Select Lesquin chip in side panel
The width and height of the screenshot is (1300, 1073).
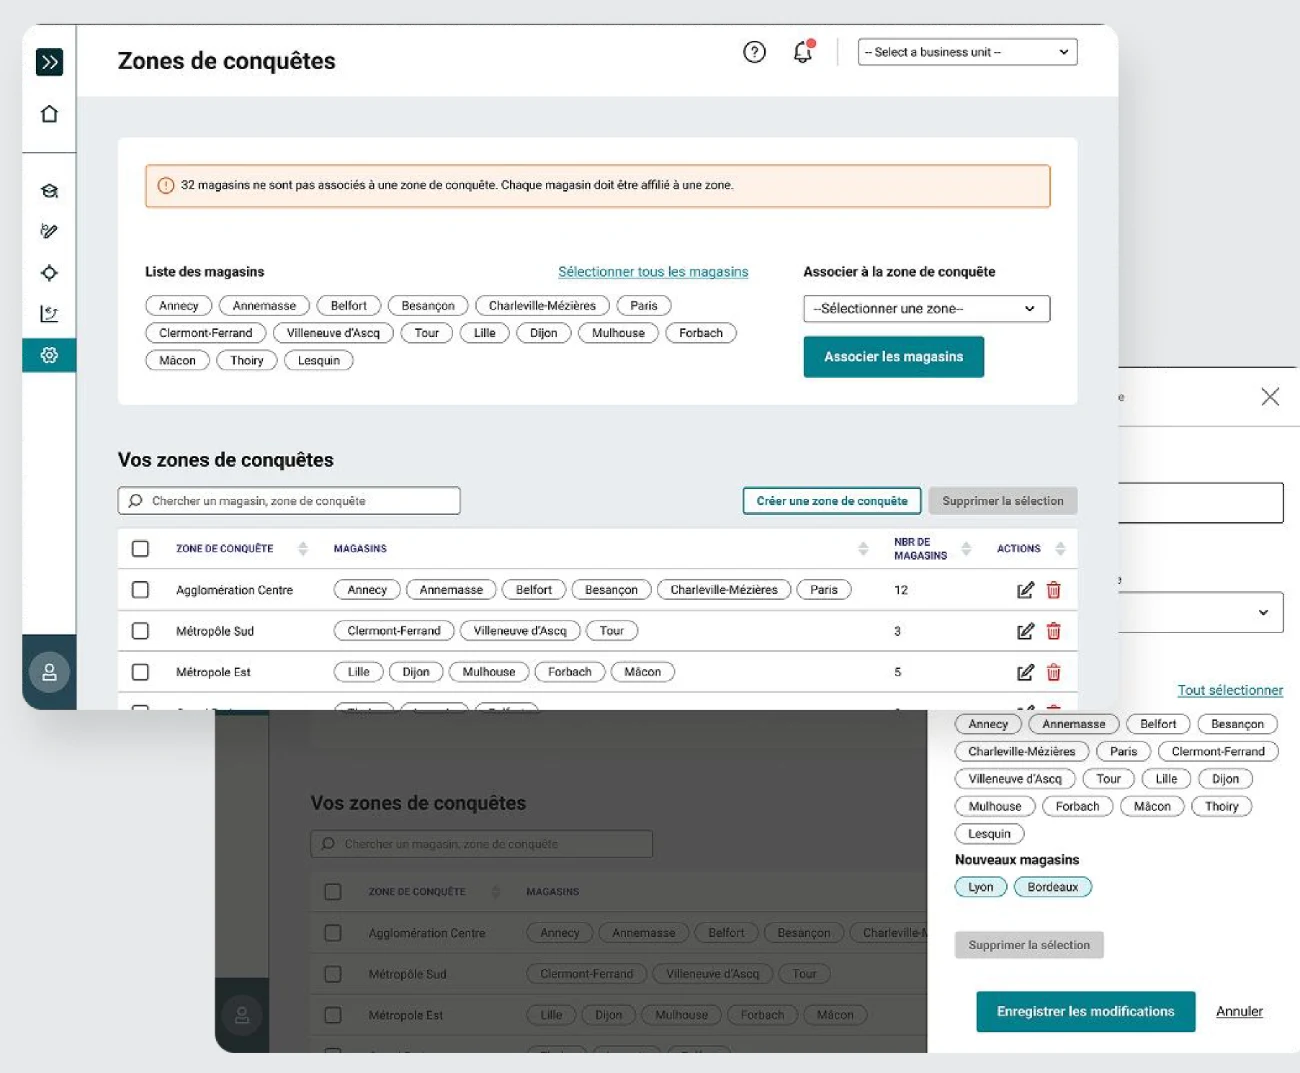(989, 834)
